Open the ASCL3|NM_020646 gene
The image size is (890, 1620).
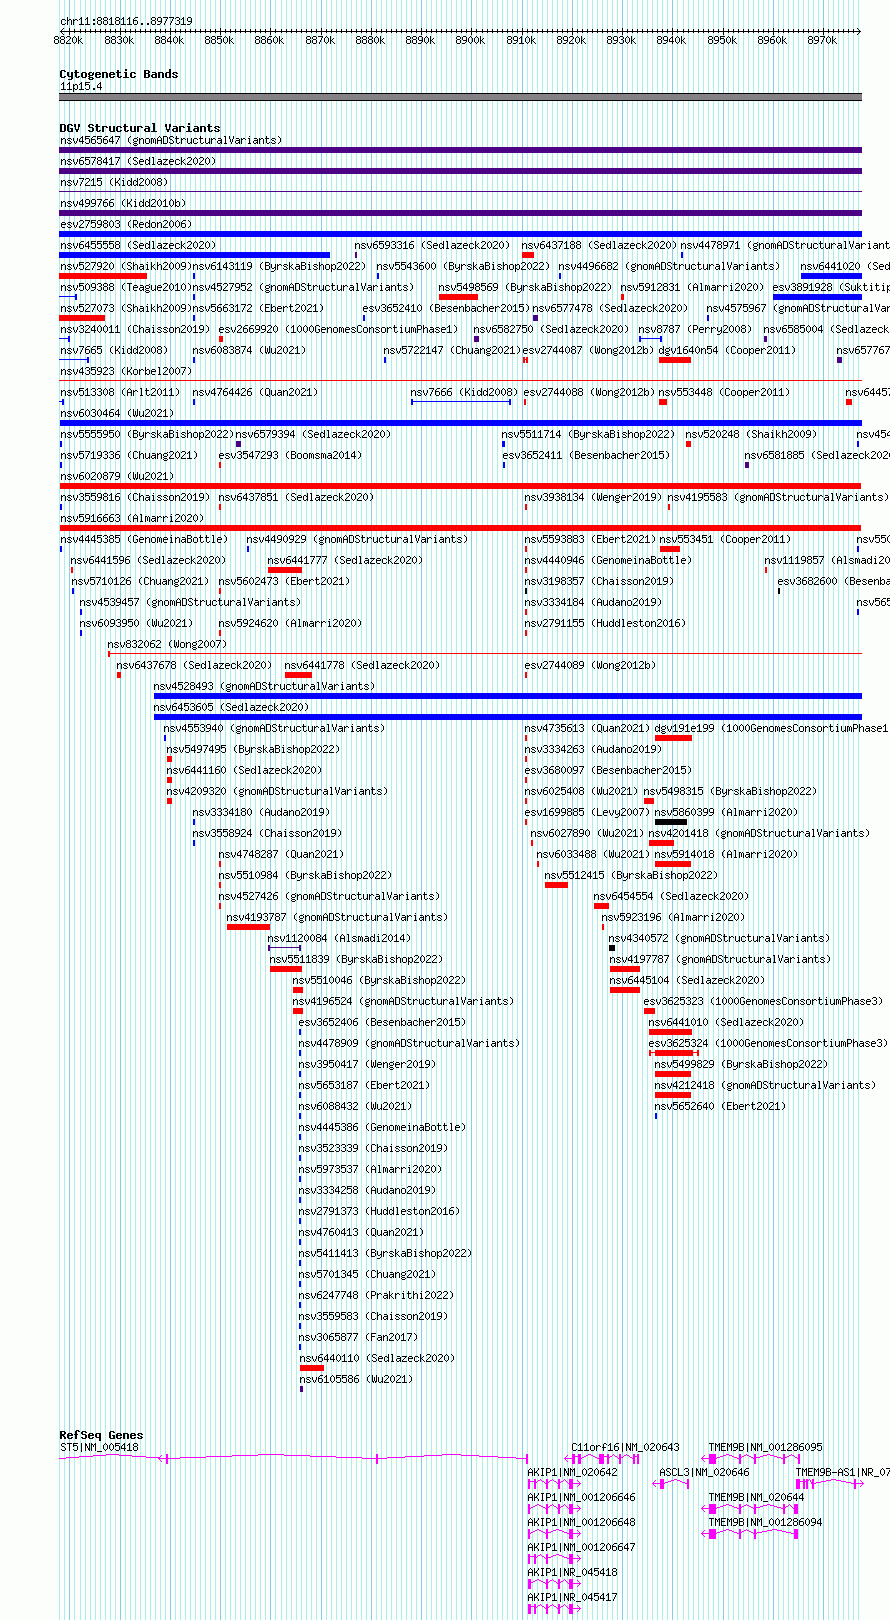click(x=672, y=1483)
